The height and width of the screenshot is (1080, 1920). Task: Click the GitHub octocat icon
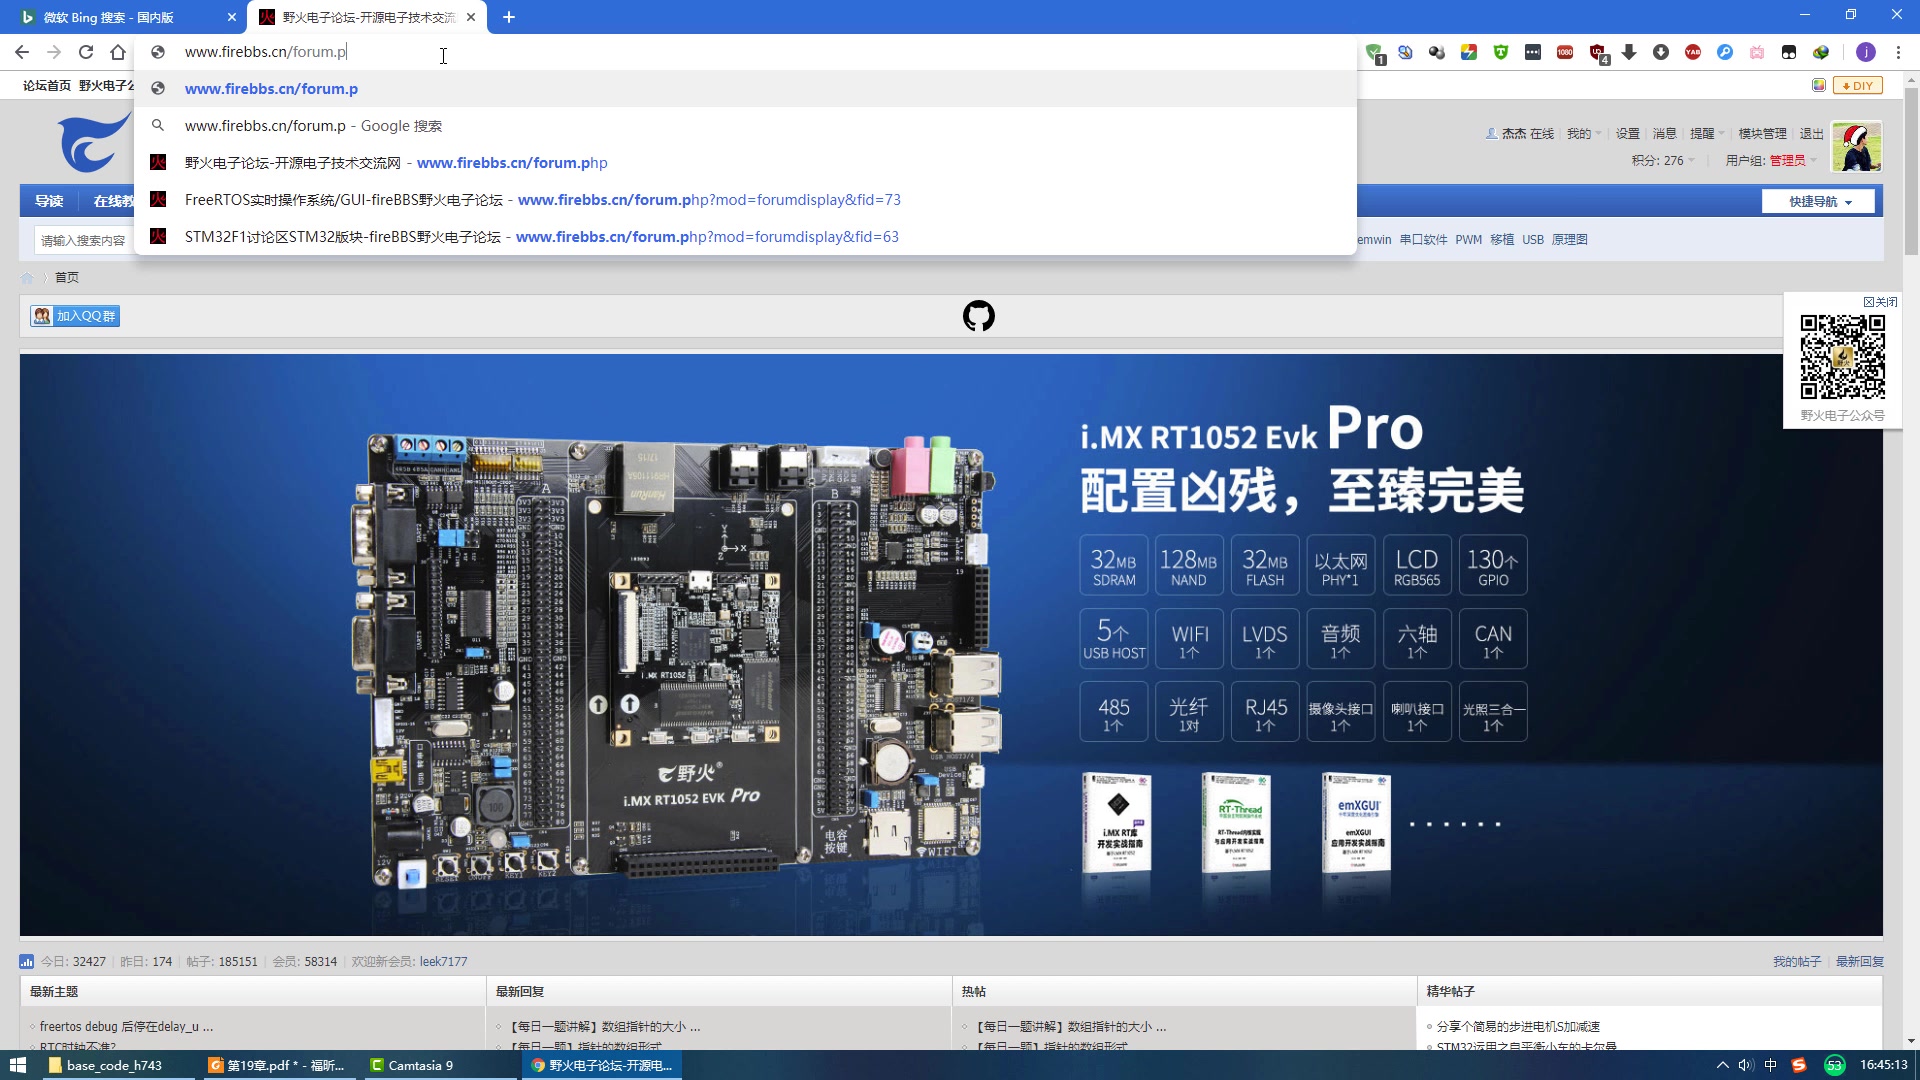click(x=978, y=316)
